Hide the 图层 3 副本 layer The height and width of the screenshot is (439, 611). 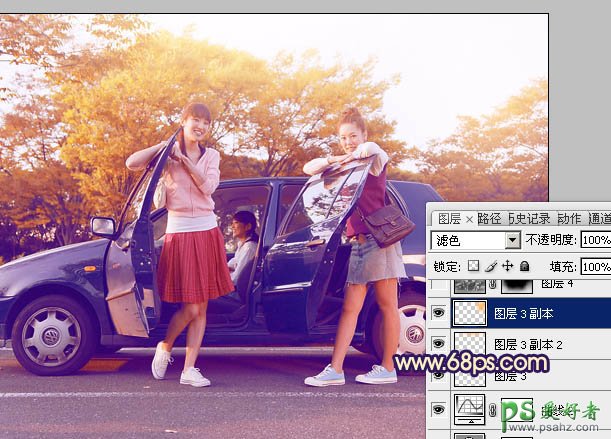(x=438, y=312)
